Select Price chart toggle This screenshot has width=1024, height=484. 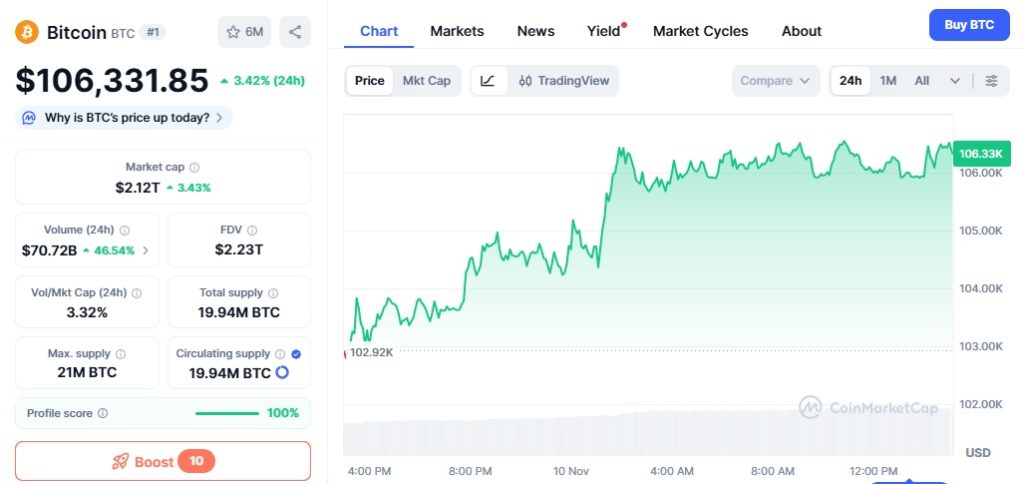(x=370, y=81)
